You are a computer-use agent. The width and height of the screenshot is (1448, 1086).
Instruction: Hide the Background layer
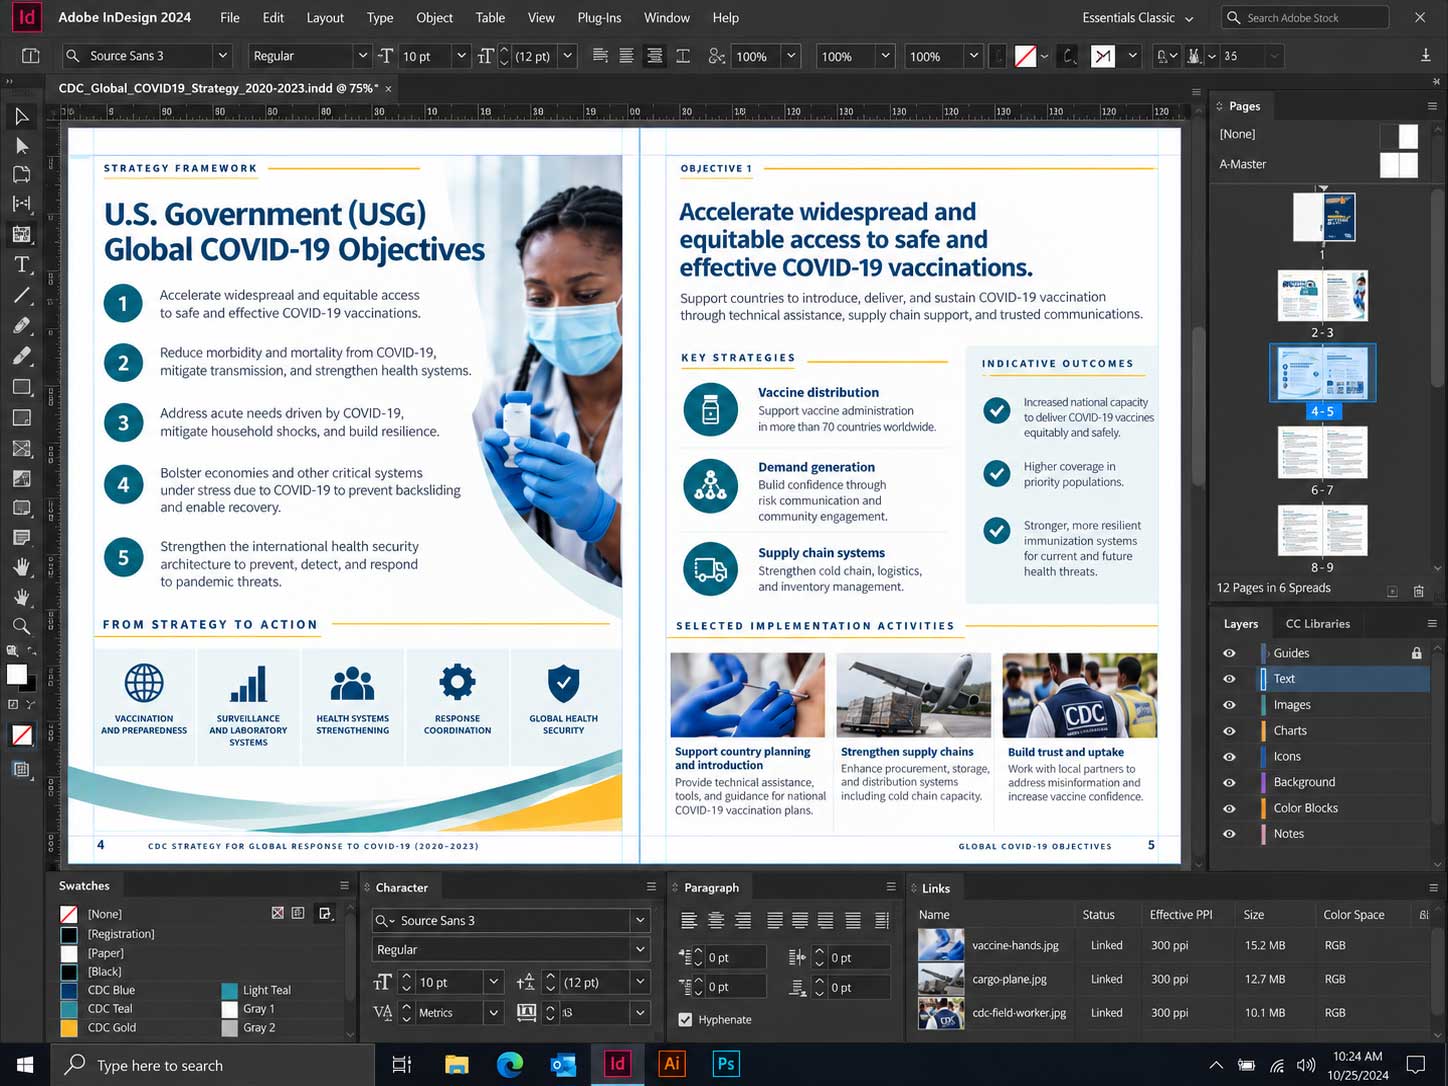[1229, 782]
